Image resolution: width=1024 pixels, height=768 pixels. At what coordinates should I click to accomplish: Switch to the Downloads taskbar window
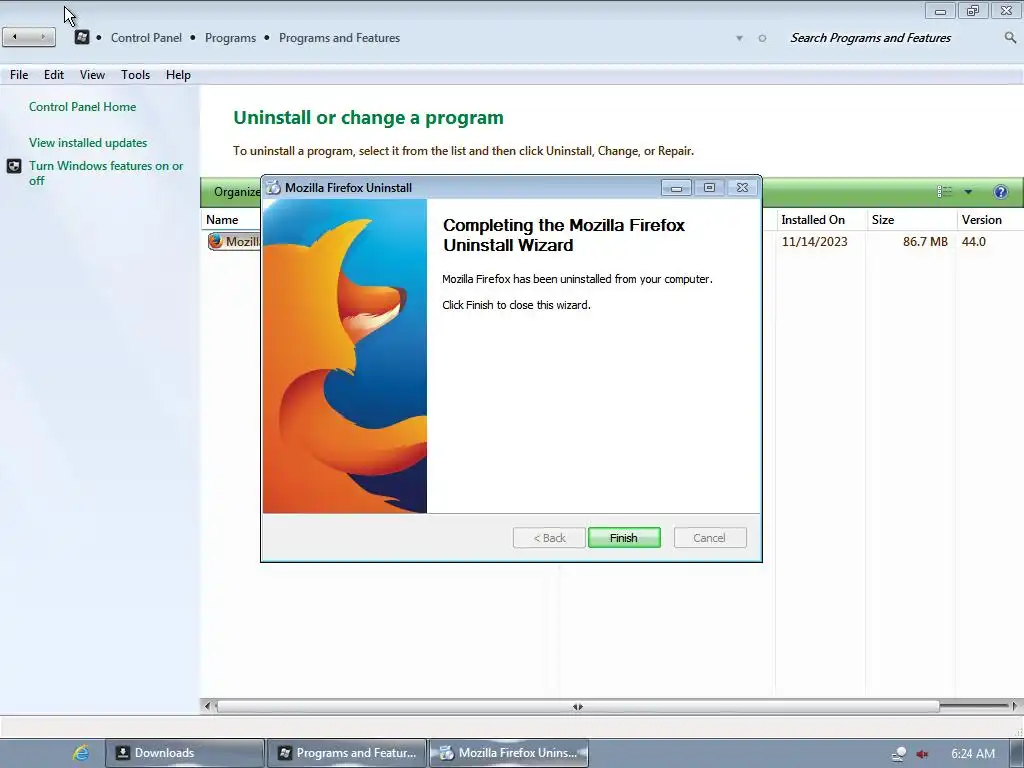(x=185, y=753)
